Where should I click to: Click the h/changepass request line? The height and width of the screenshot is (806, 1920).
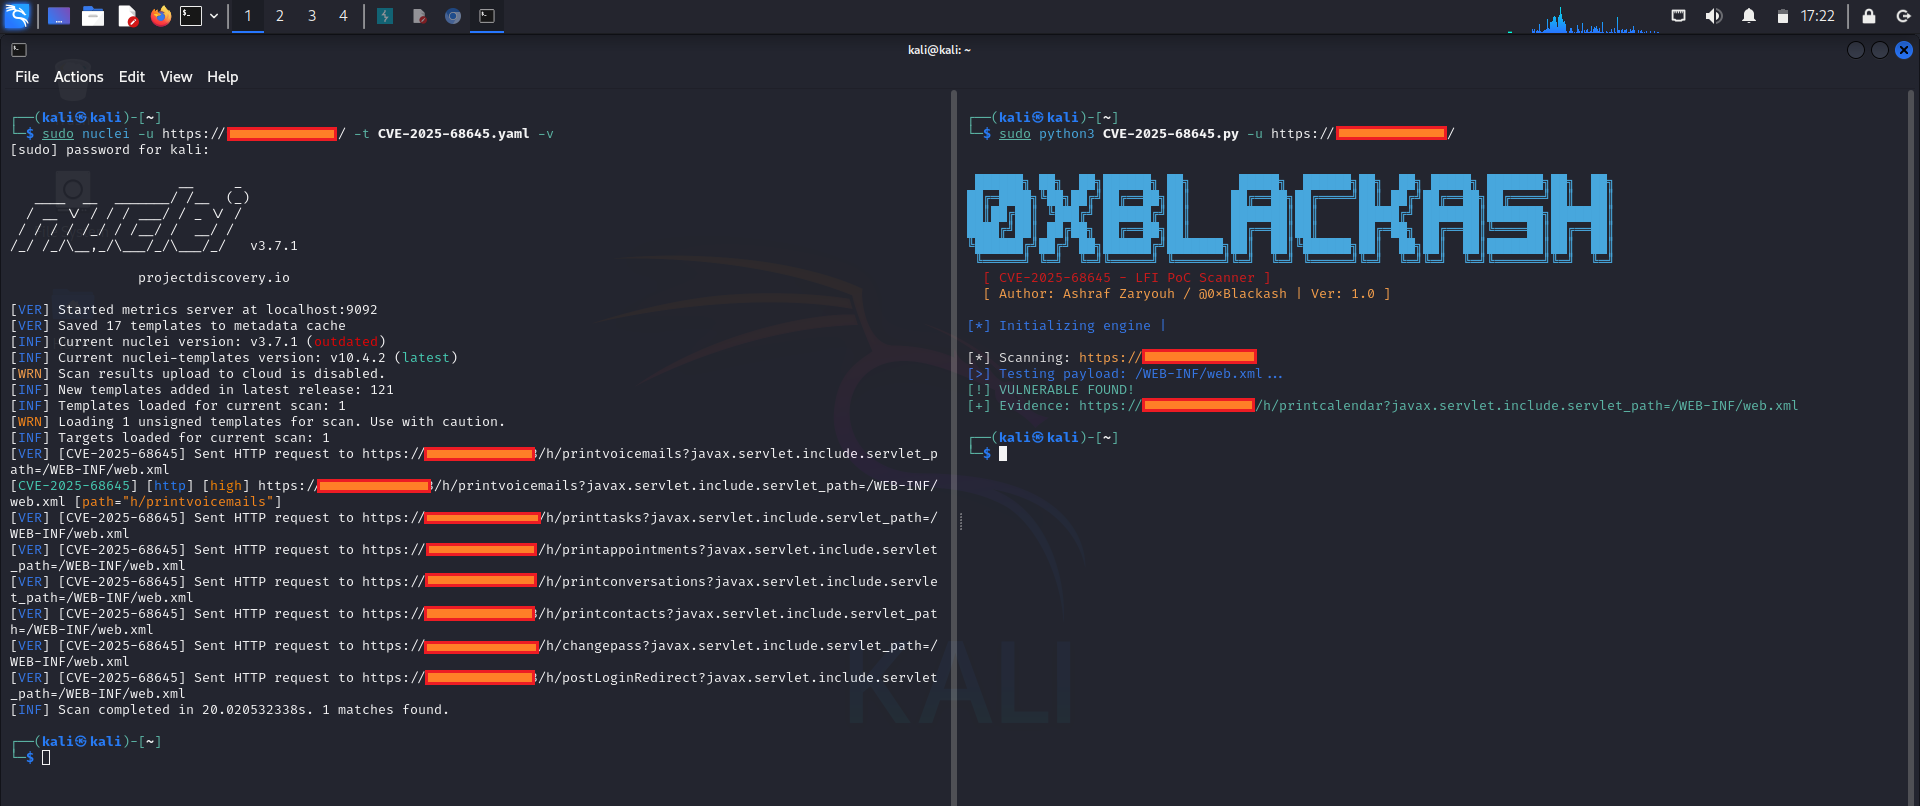pyautogui.click(x=474, y=654)
